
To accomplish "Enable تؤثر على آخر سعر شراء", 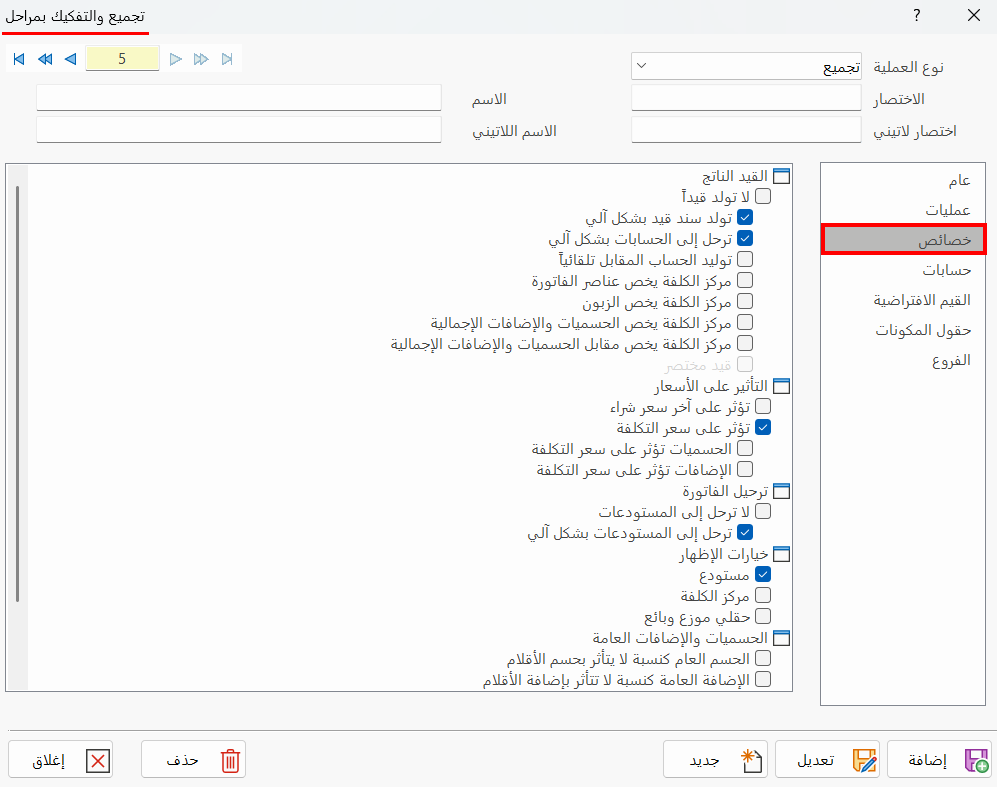I will click(763, 406).
